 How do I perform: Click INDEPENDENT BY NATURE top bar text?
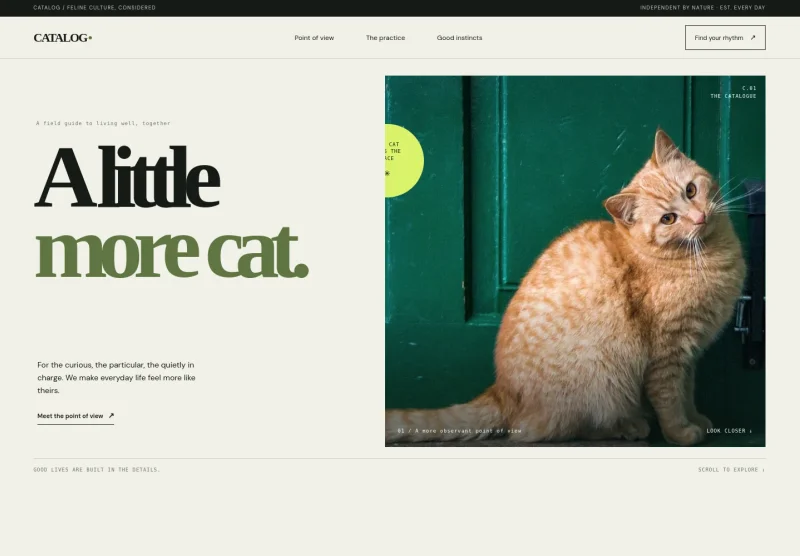click(703, 8)
